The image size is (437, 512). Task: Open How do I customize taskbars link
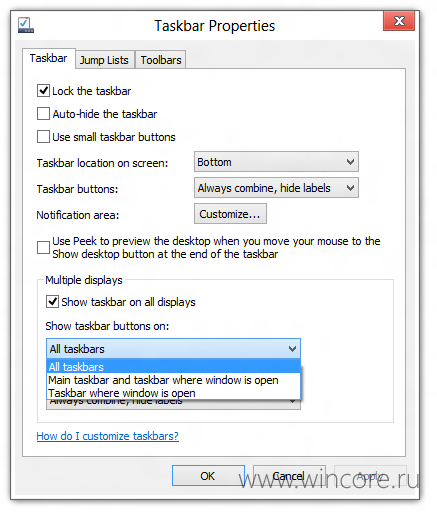108,436
